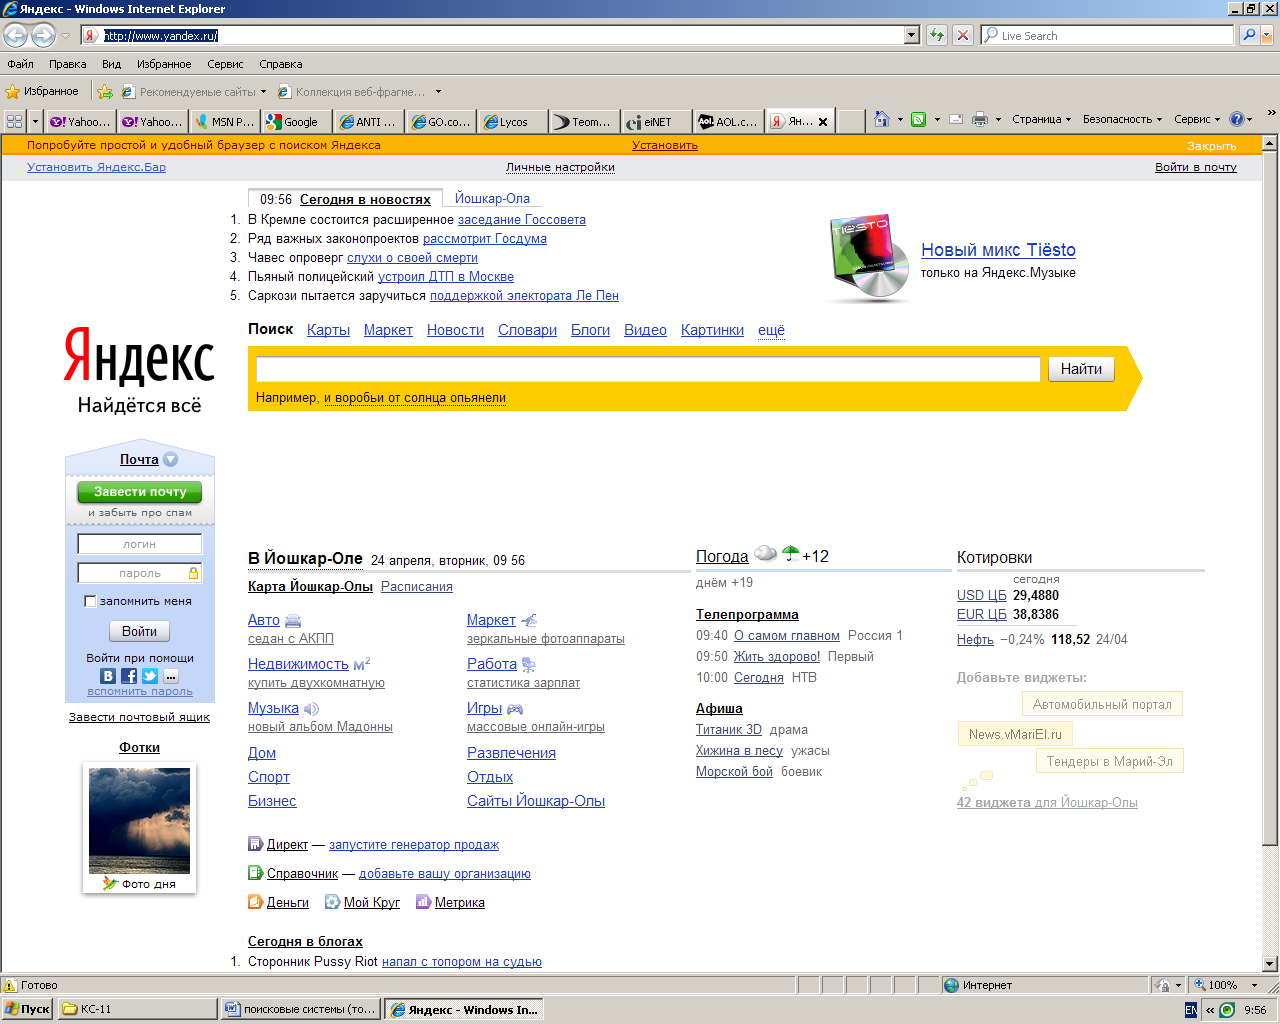
Task: Open the Страница dropdown menu
Action: coord(1041,119)
